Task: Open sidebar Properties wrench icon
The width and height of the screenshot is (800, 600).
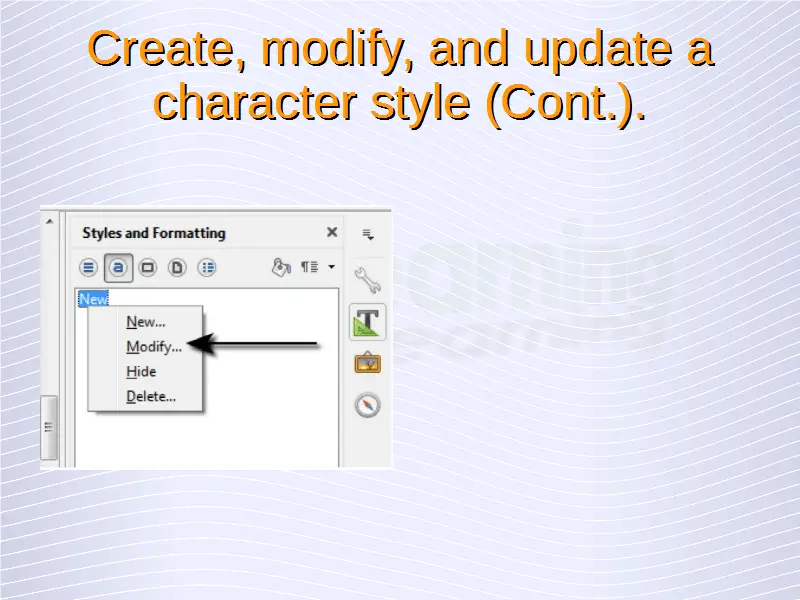Action: (367, 279)
